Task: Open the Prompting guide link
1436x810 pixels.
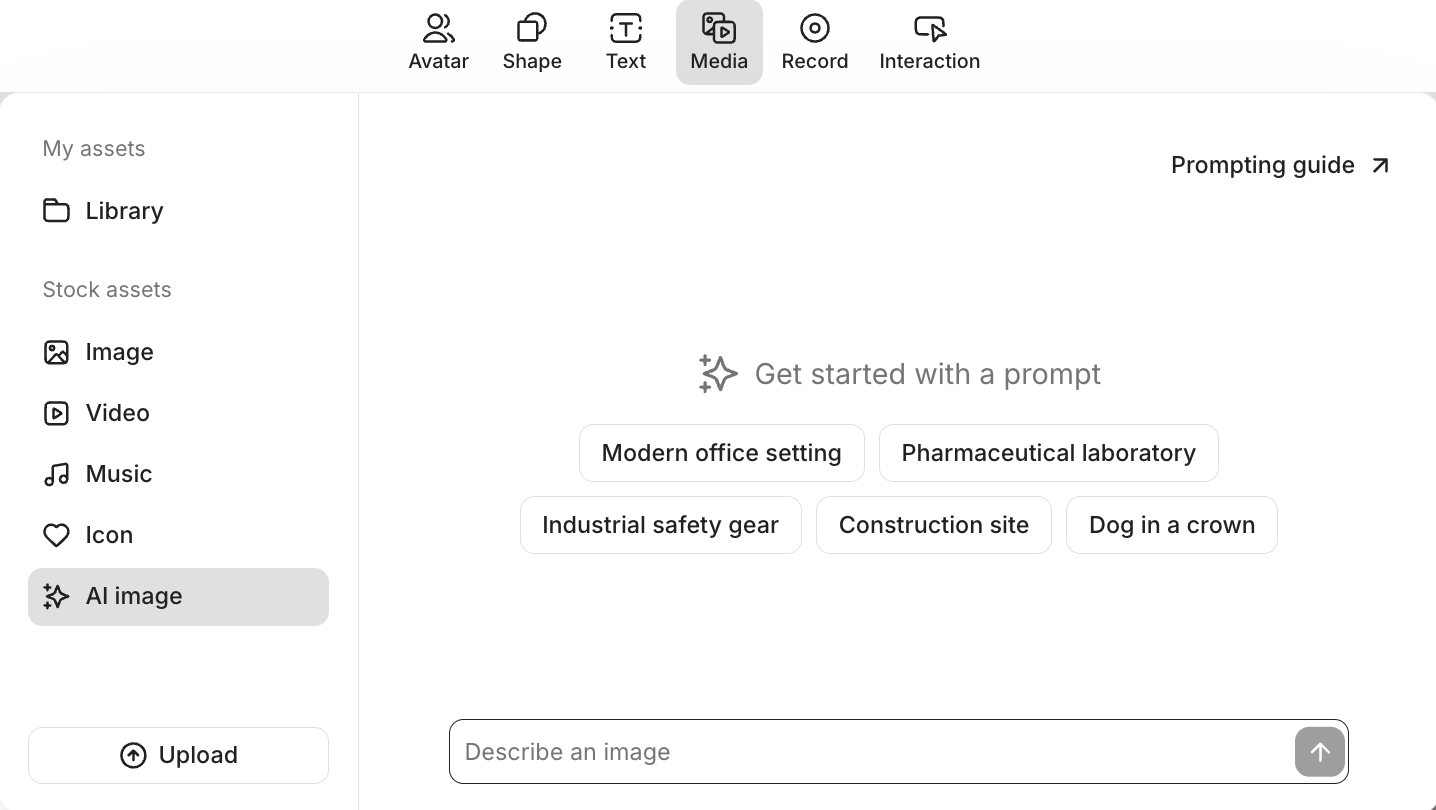Action: 1280,165
